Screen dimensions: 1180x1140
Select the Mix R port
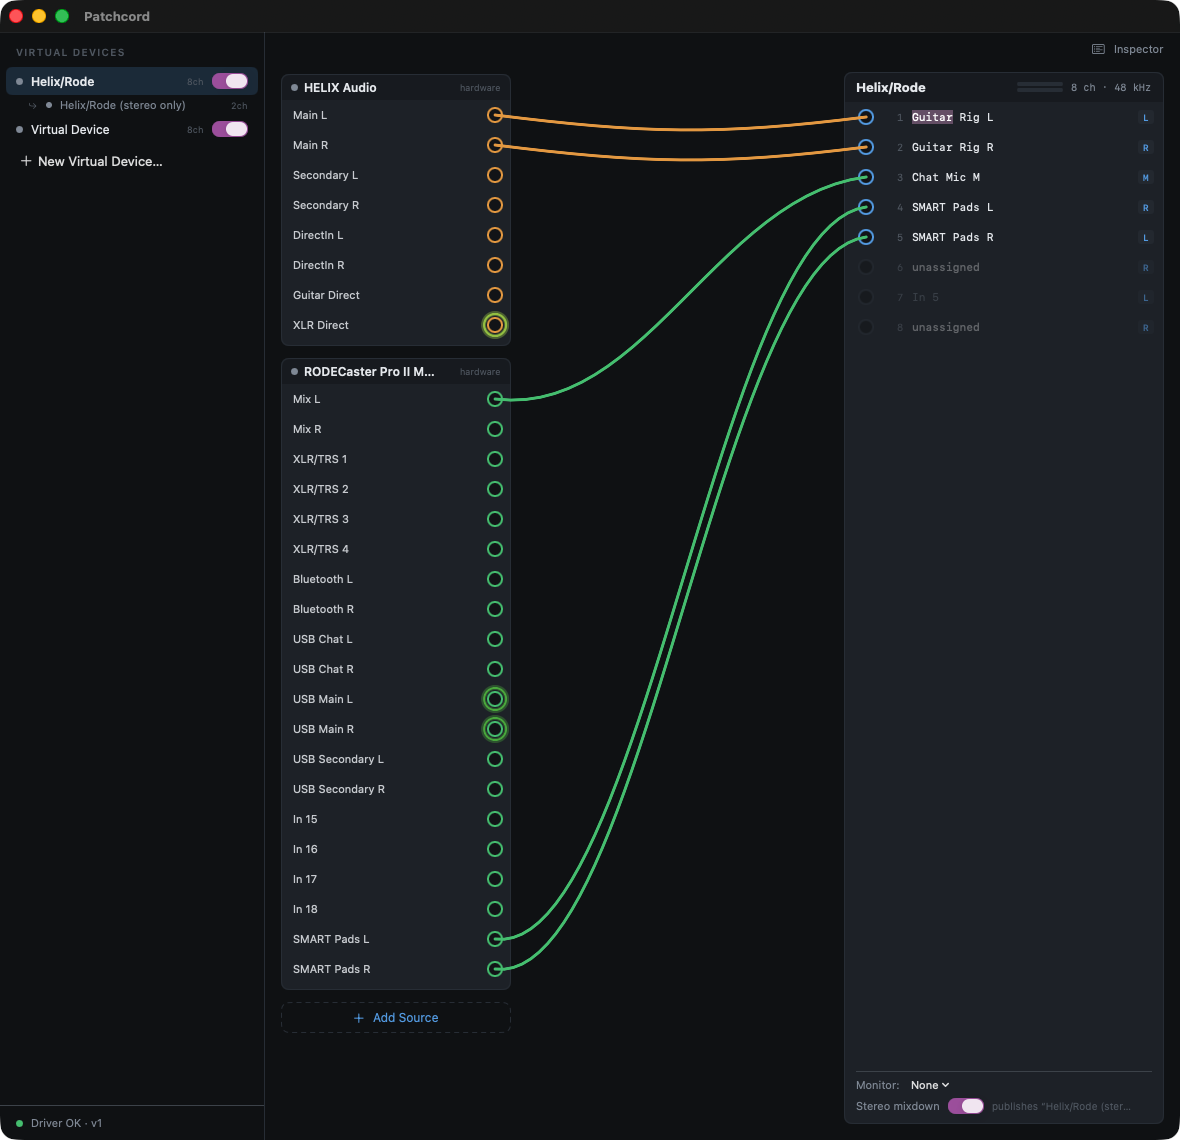494,429
